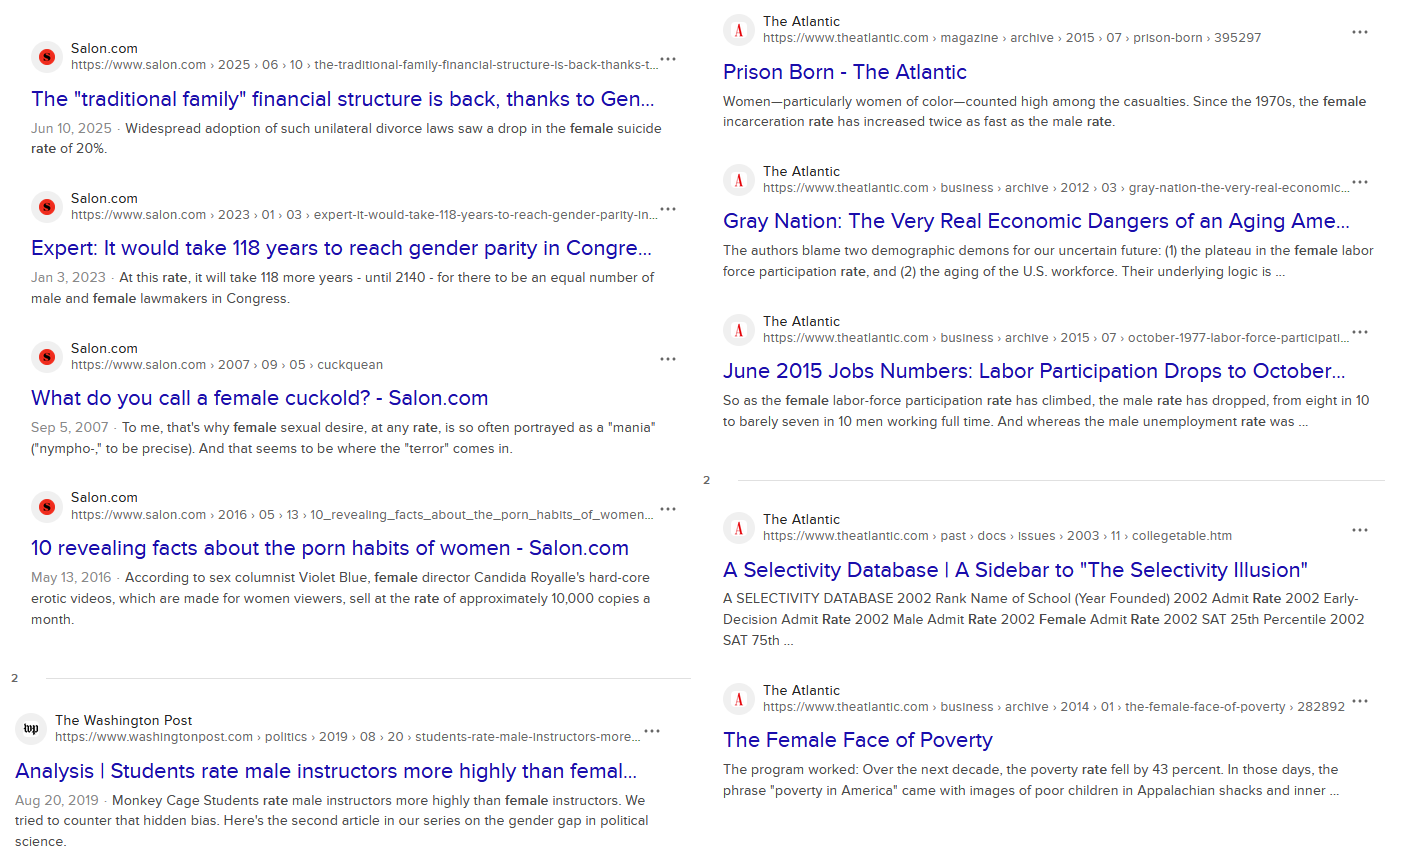Open the "10 revealing facts" Salon article title
Viewport: 1410px width, 867px height.
[330, 548]
